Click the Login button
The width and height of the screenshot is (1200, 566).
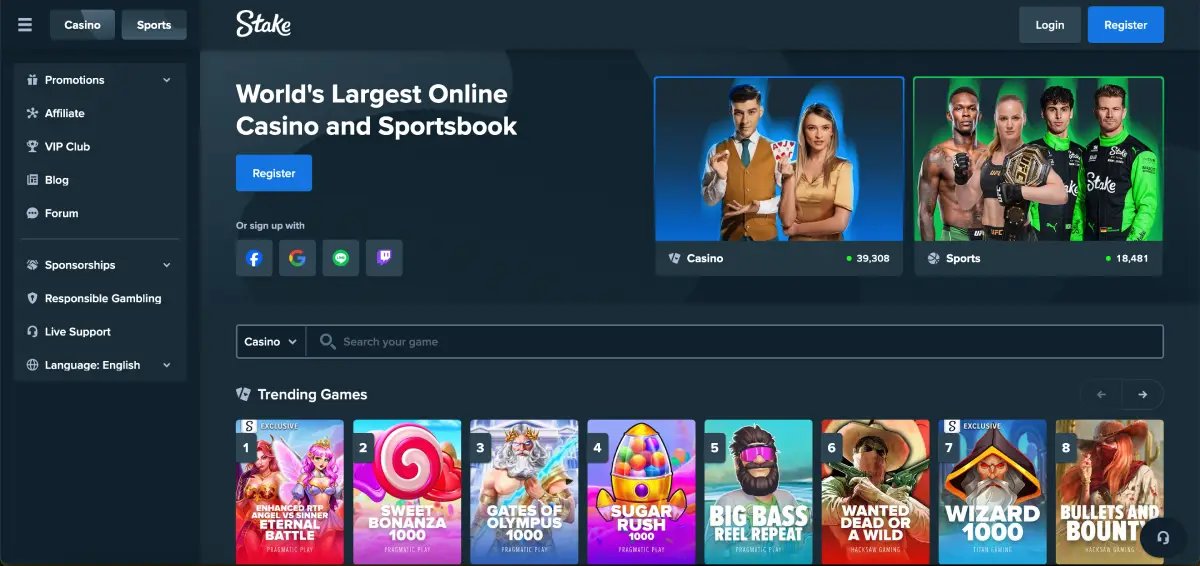pos(1050,25)
